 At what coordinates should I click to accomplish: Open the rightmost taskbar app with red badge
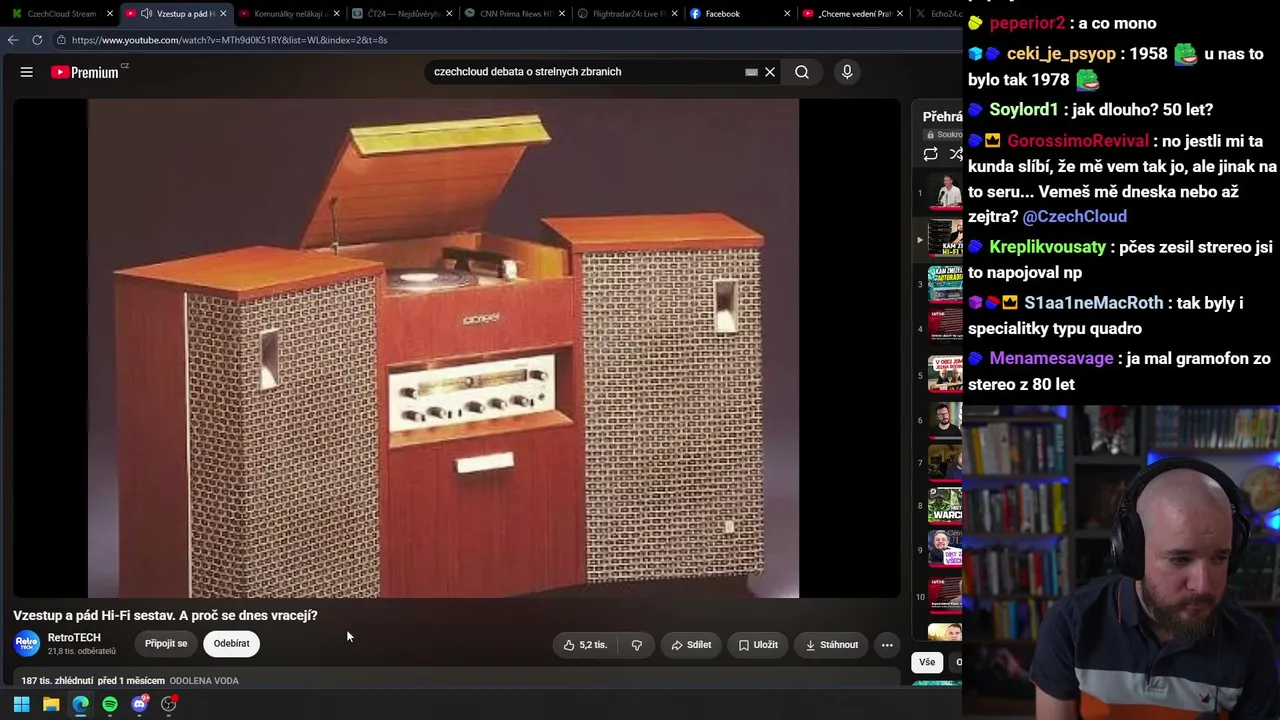[169, 704]
